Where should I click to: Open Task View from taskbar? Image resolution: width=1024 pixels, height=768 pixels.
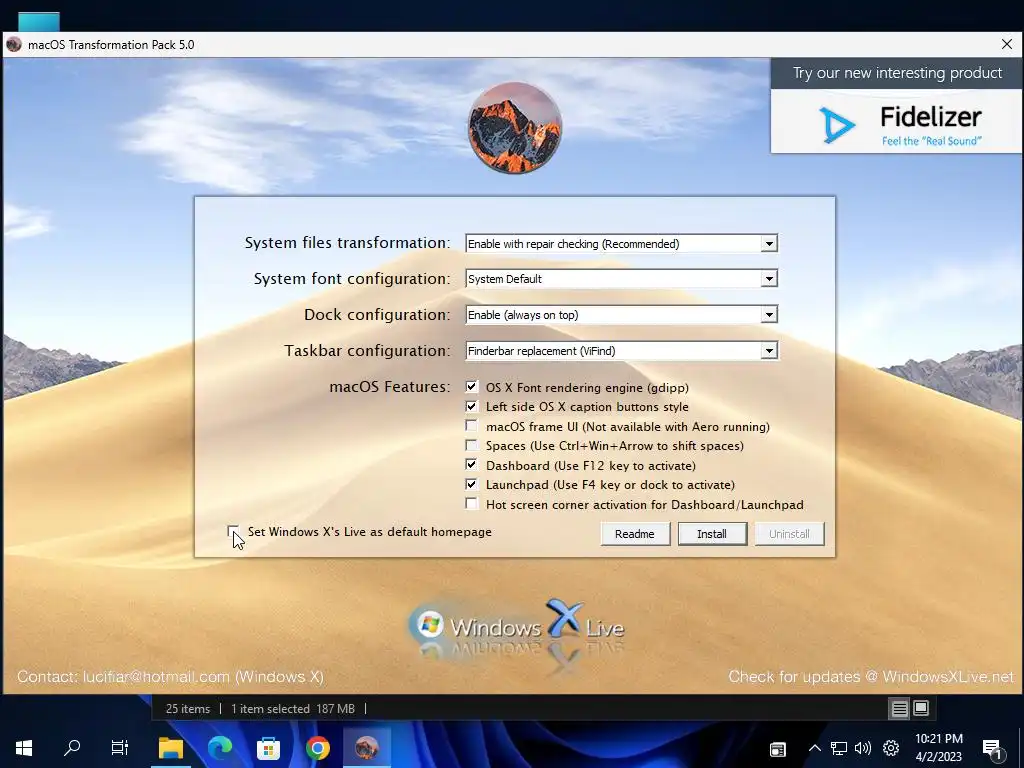pyautogui.click(x=120, y=748)
